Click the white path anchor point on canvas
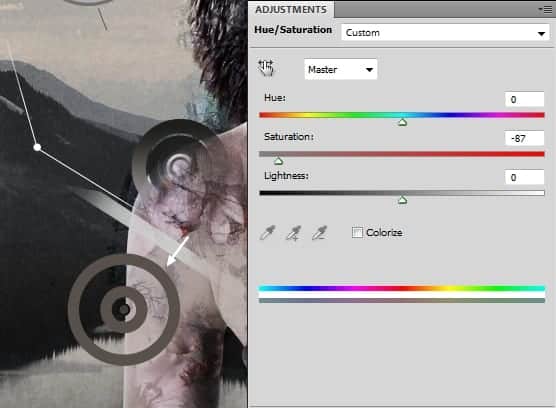Screen dimensions: 556x408 tap(37, 147)
